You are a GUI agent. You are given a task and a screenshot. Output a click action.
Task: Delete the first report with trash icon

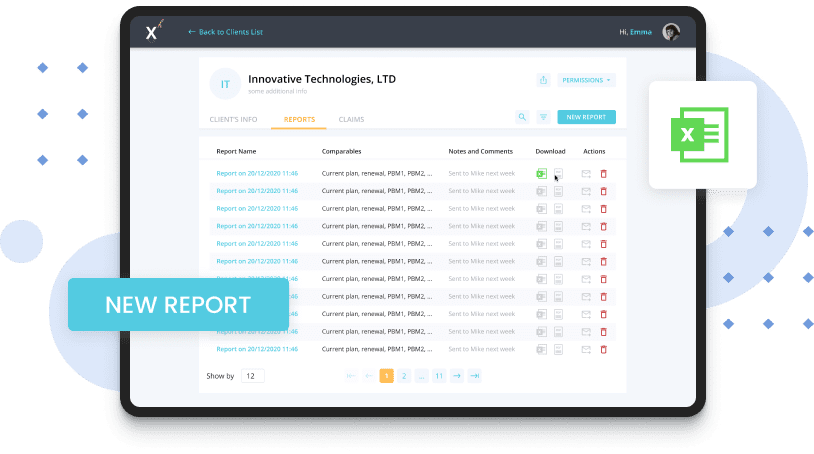coord(603,174)
